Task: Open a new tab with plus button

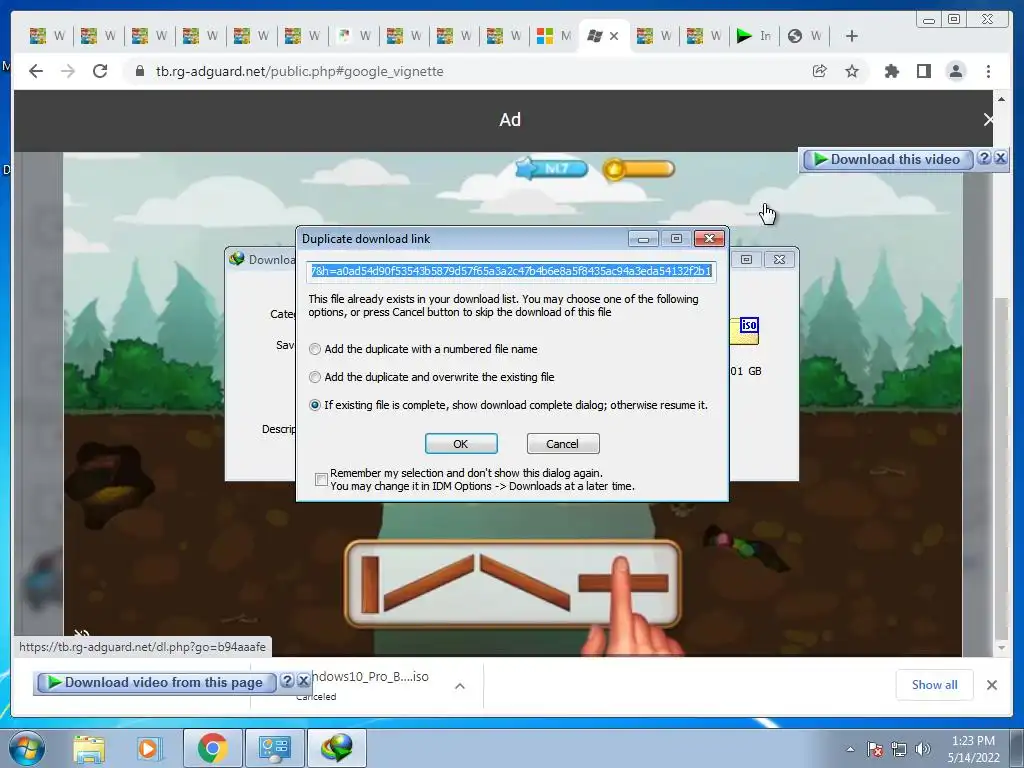Action: tap(852, 36)
